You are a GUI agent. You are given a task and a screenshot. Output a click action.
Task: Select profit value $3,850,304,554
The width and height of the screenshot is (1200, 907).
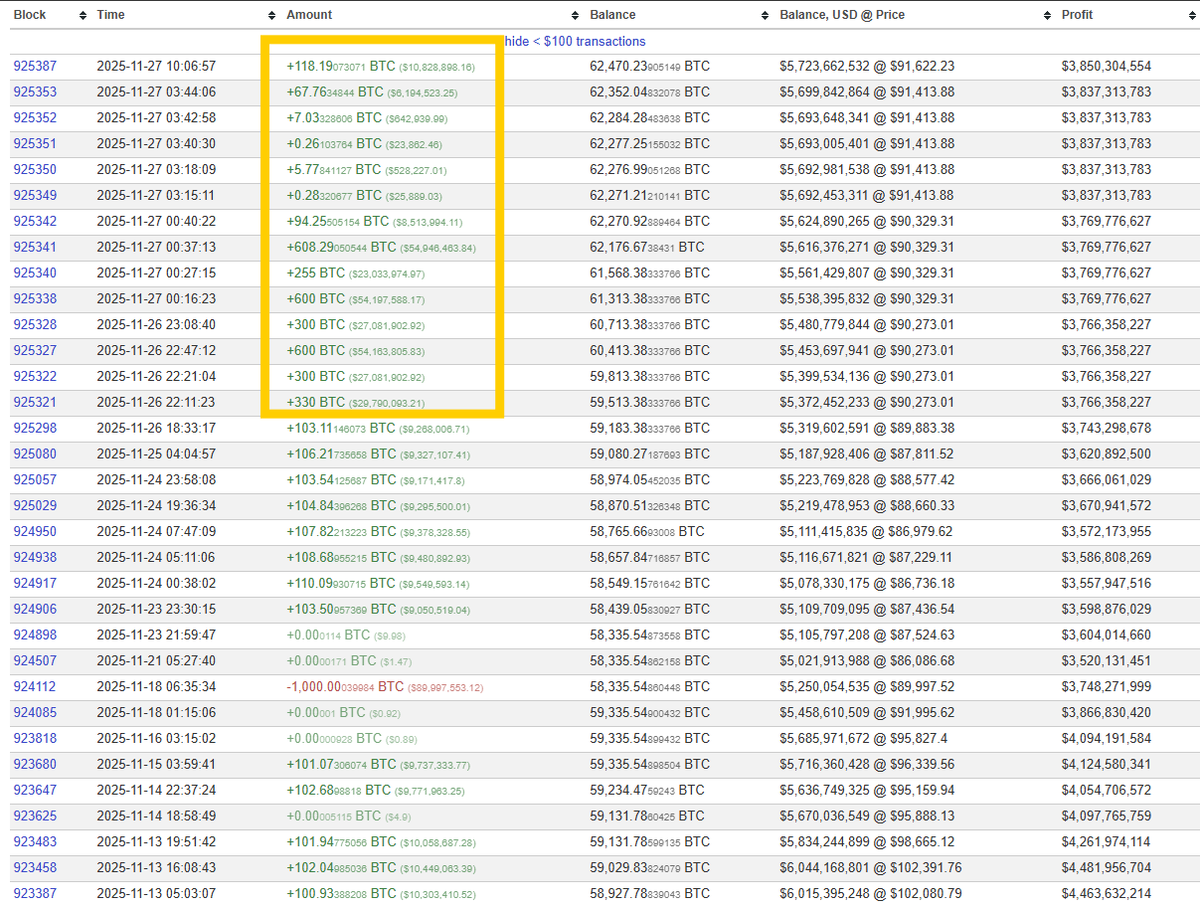click(1106, 66)
